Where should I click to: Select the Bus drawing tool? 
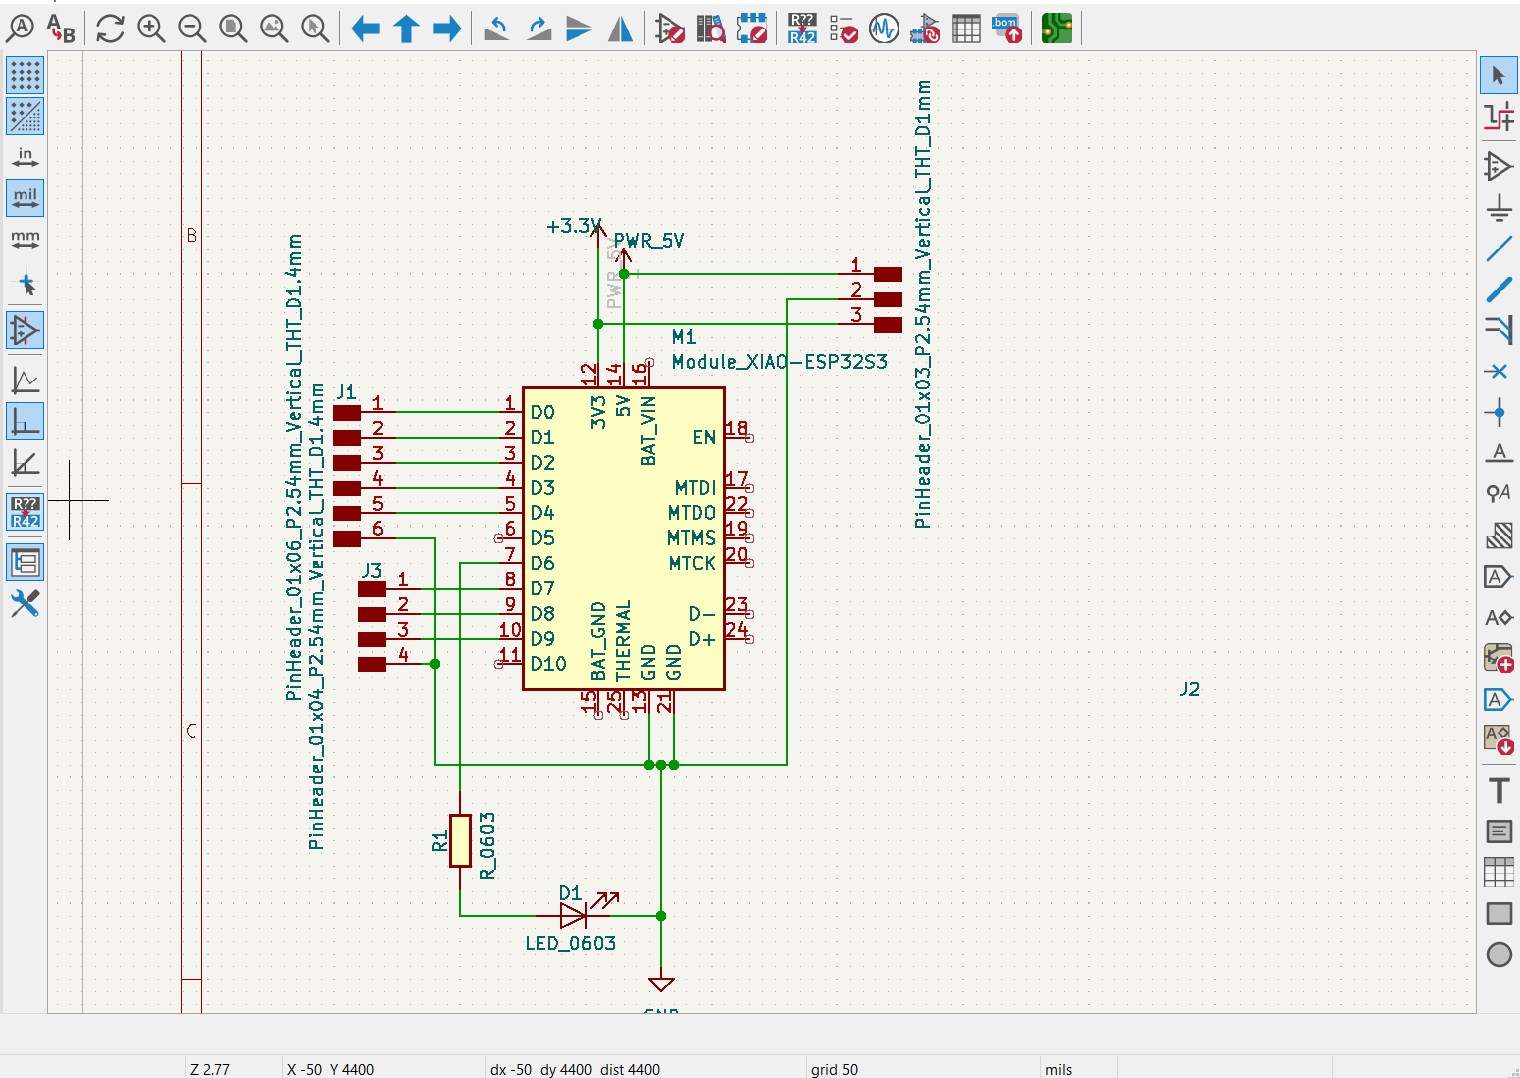[x=1498, y=290]
